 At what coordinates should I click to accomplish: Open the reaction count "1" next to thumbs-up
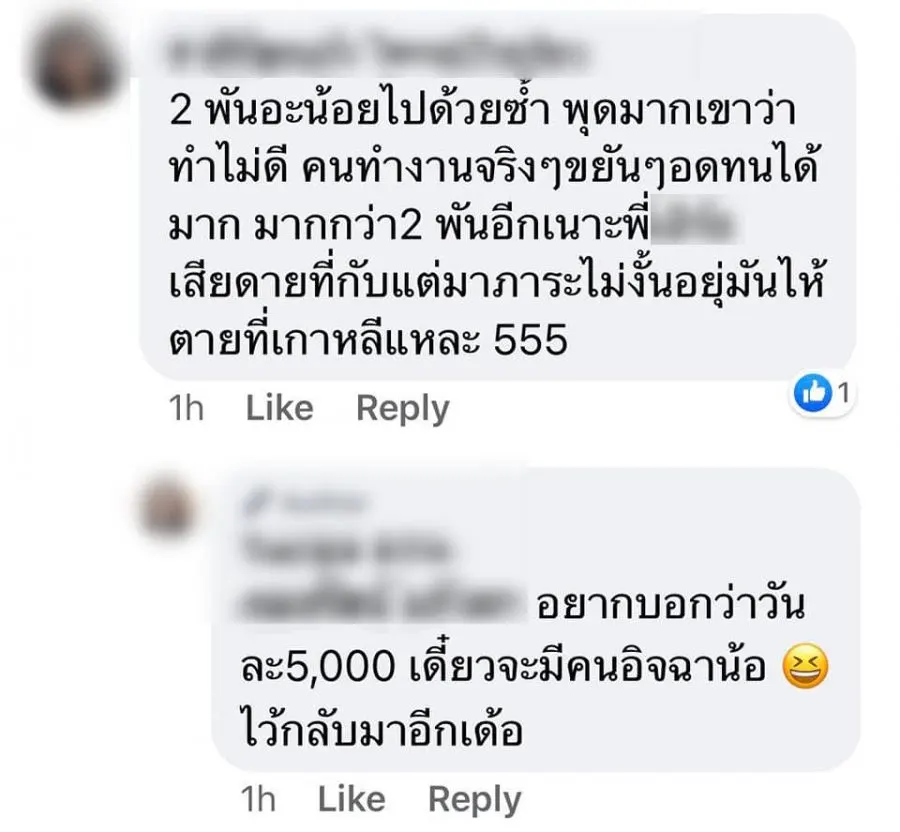pyautogui.click(x=843, y=393)
